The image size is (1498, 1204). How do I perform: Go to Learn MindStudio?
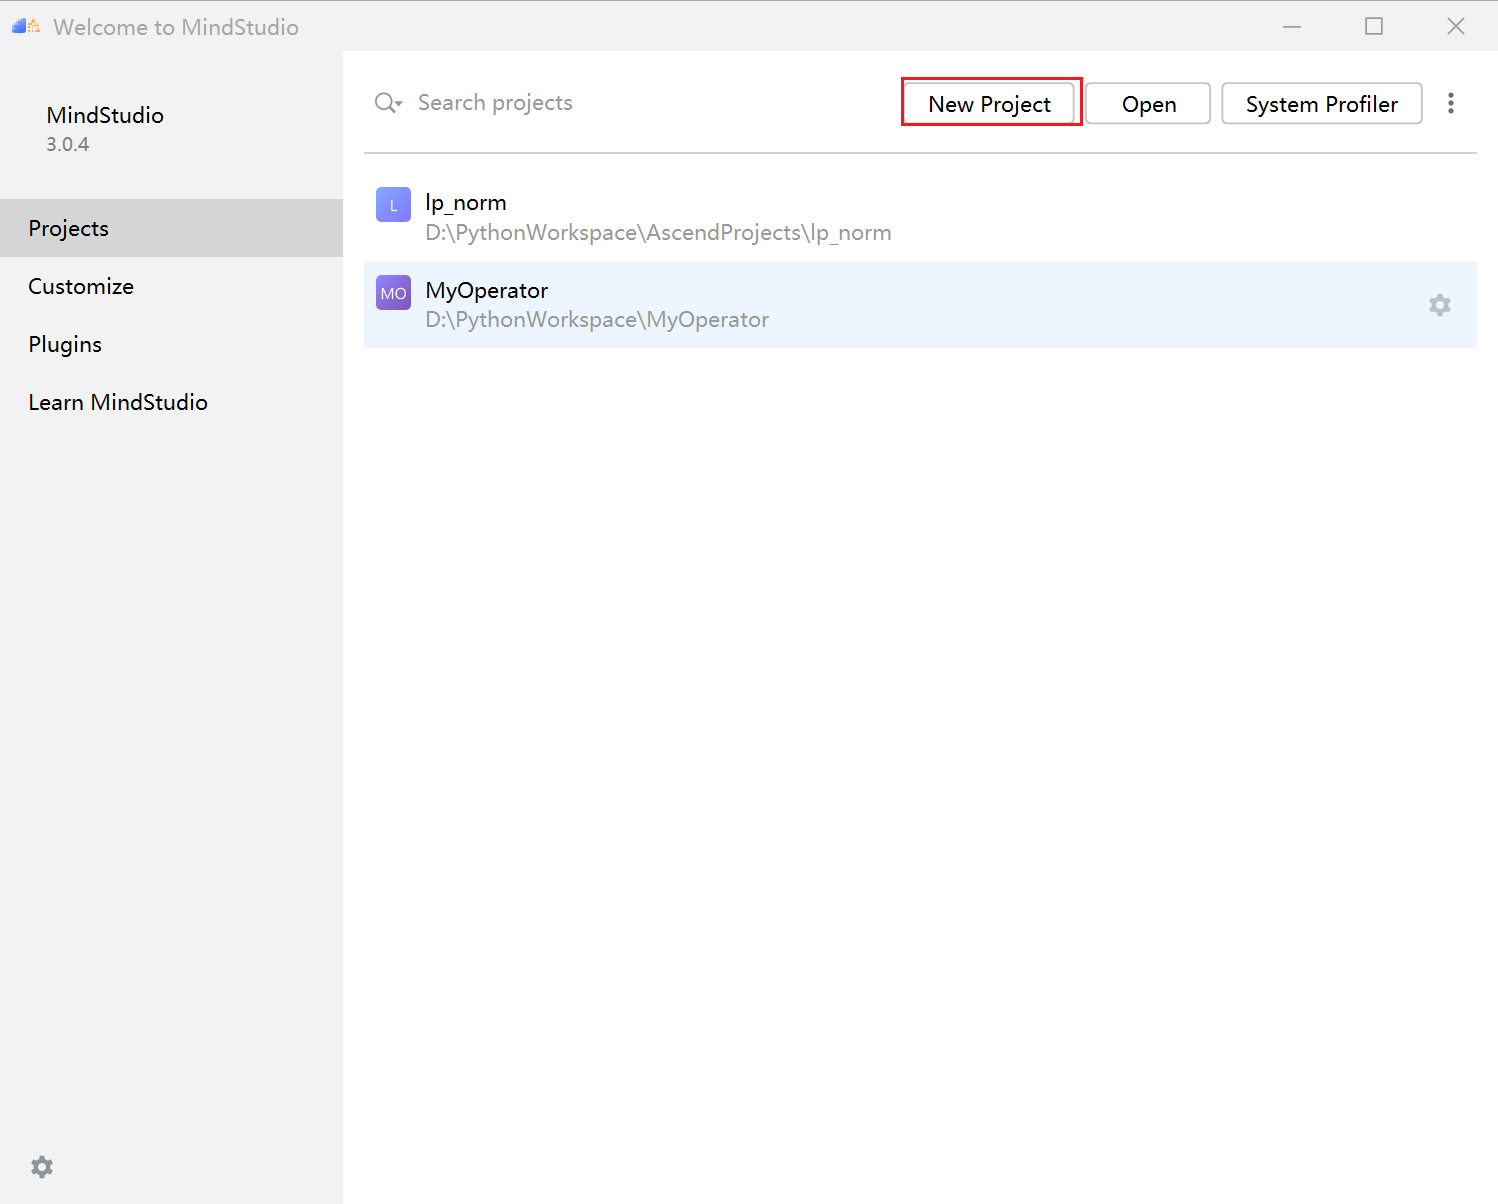(x=171, y=402)
